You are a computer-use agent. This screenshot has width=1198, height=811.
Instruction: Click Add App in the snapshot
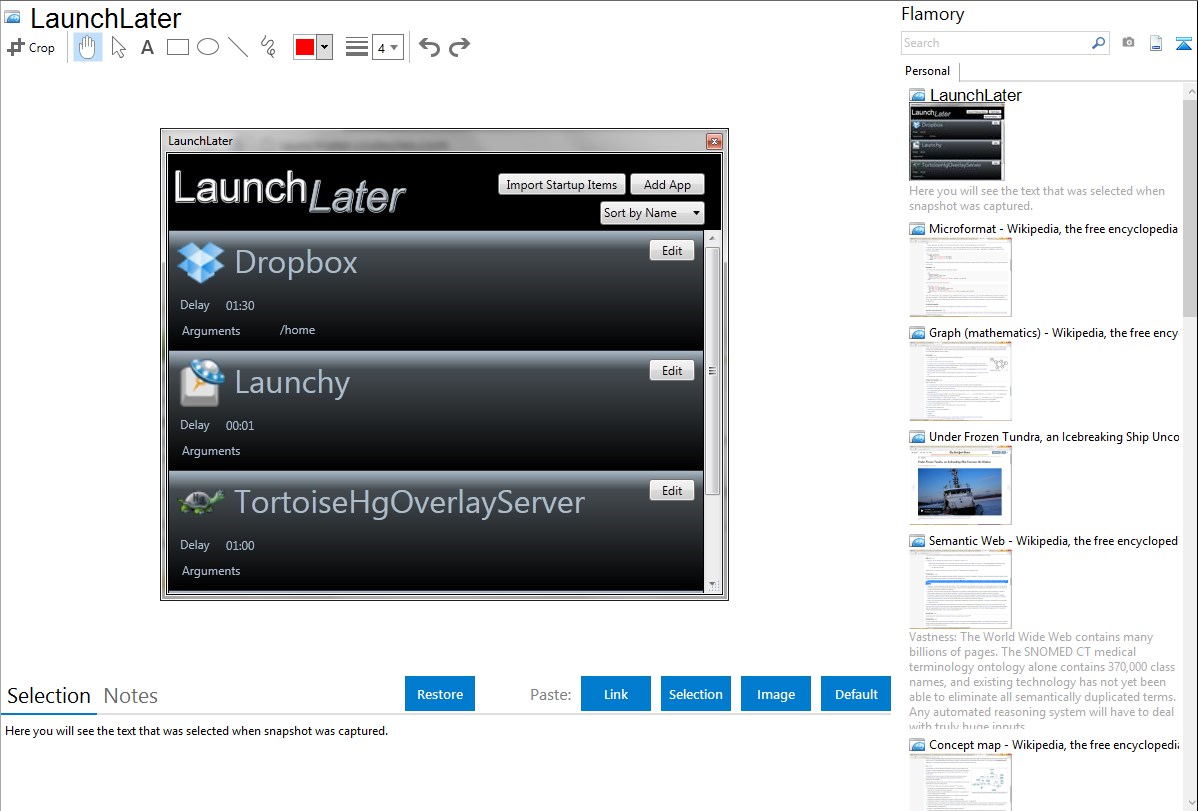click(667, 185)
